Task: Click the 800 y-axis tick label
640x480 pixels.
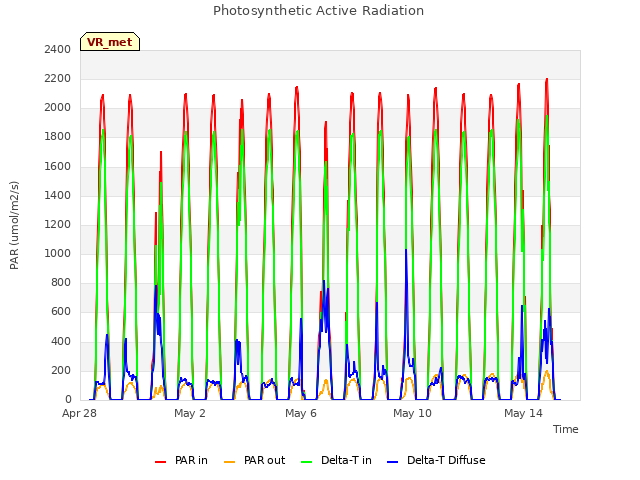Action: coord(61,282)
